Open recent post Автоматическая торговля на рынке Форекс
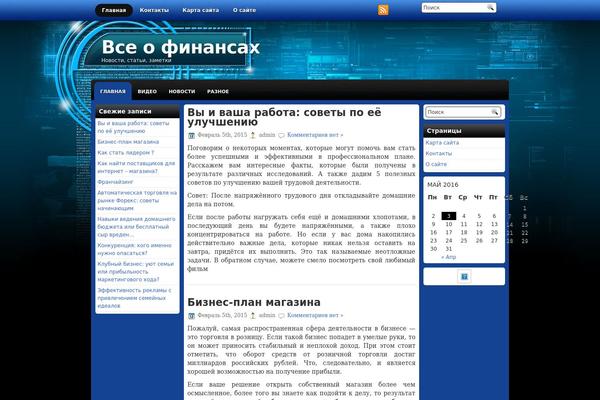The height and width of the screenshot is (400, 600). click(x=137, y=200)
